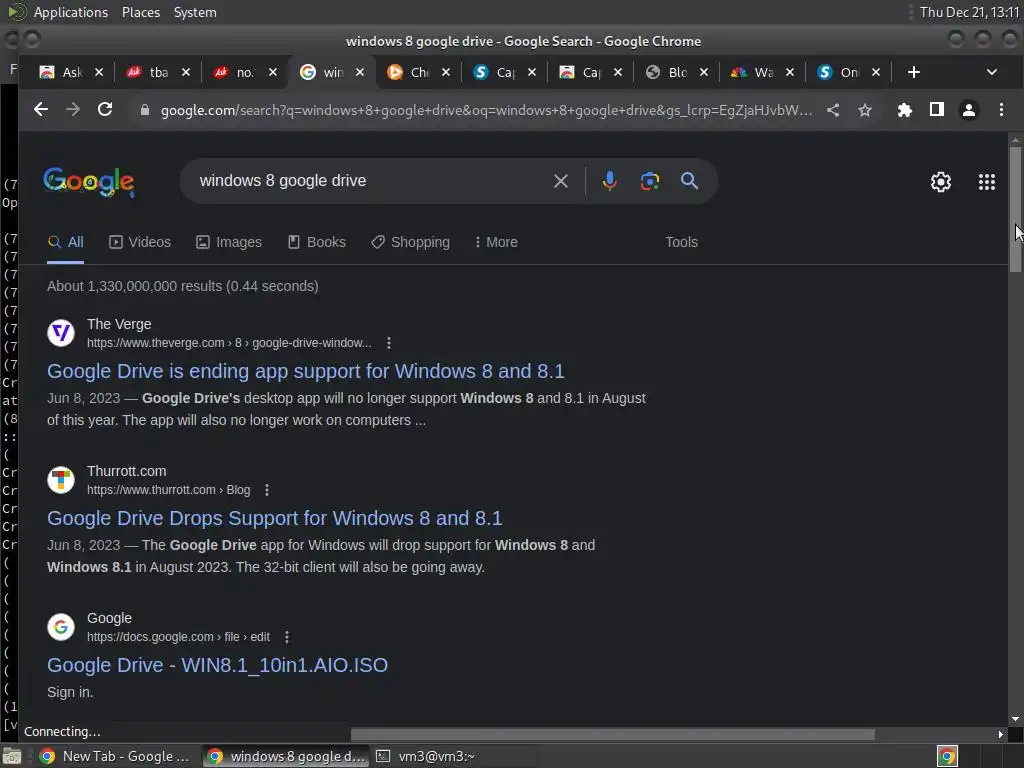
Task: Click the Google logo
Action: click(89, 182)
